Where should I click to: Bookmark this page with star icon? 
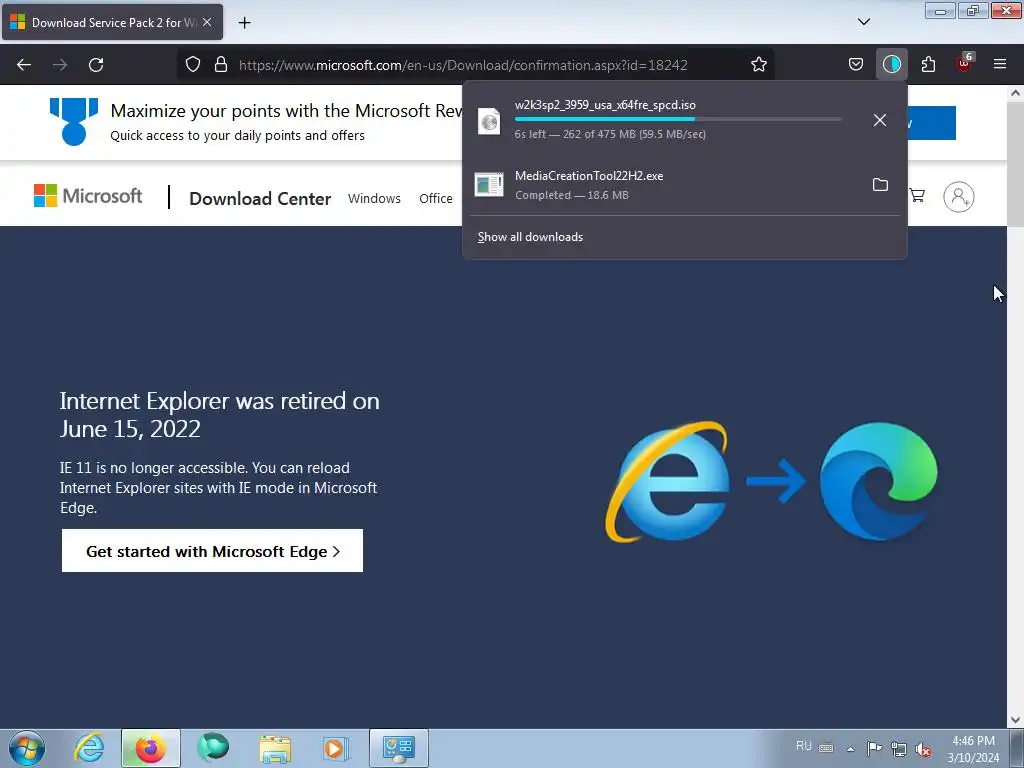coord(758,64)
